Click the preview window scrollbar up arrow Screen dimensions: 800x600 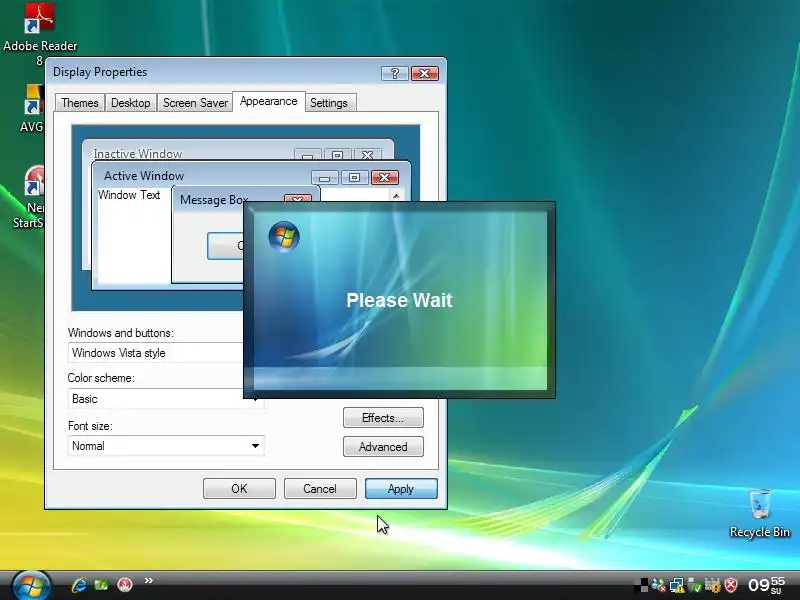click(396, 195)
